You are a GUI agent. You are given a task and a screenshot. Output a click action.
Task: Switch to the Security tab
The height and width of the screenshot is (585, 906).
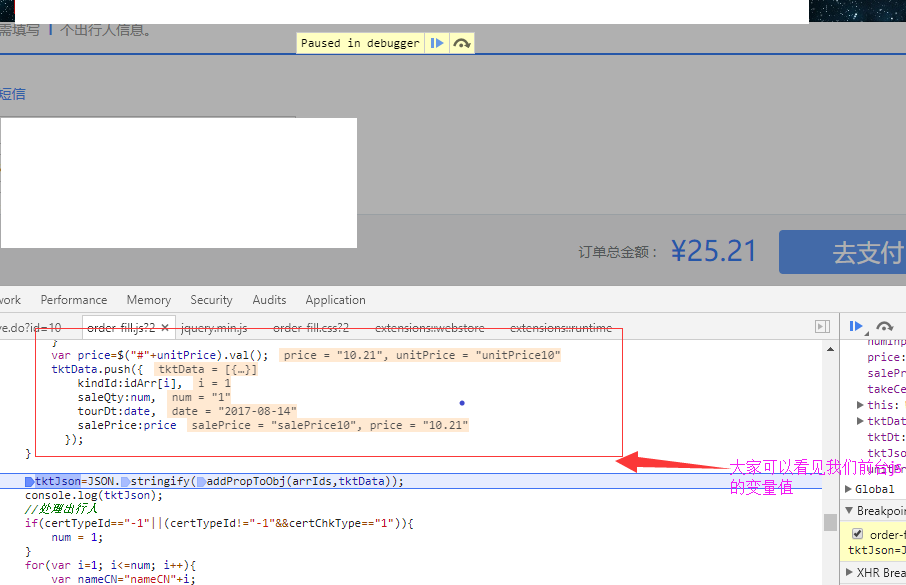pyautogui.click(x=211, y=299)
